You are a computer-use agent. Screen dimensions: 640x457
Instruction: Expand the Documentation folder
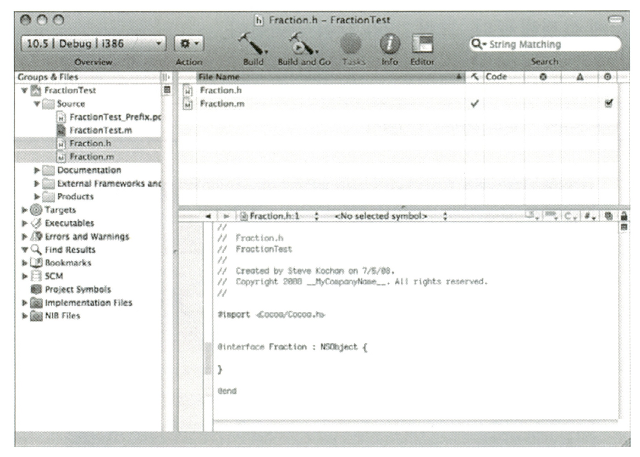(38, 170)
